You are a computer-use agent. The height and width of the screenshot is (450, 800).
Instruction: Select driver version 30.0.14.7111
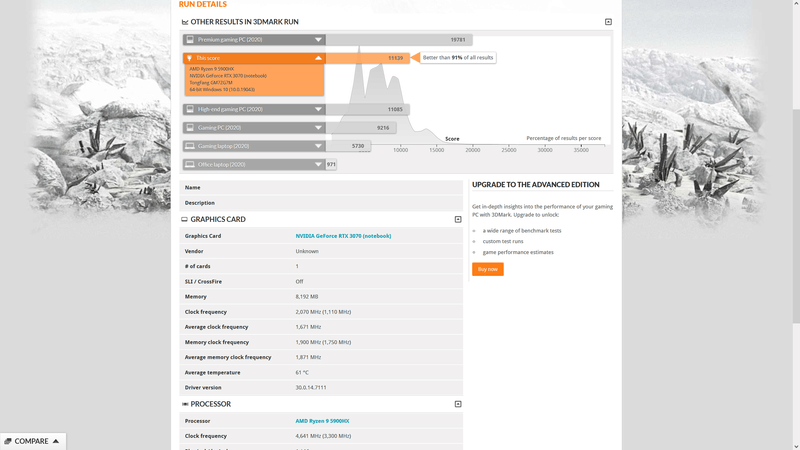click(311, 388)
